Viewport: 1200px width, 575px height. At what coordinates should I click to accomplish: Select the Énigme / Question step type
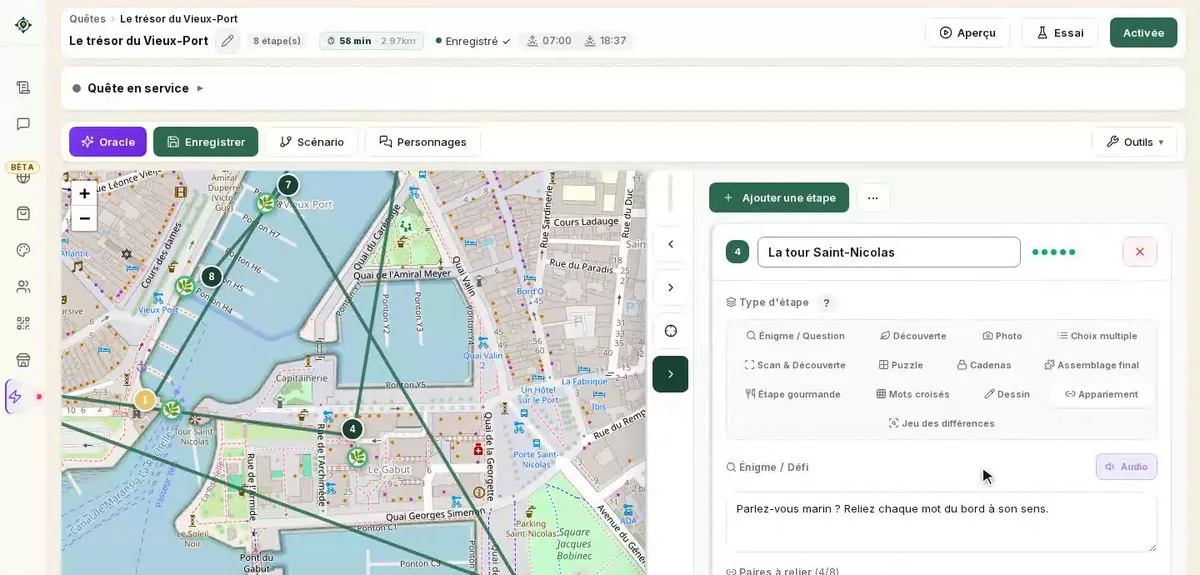coord(795,336)
